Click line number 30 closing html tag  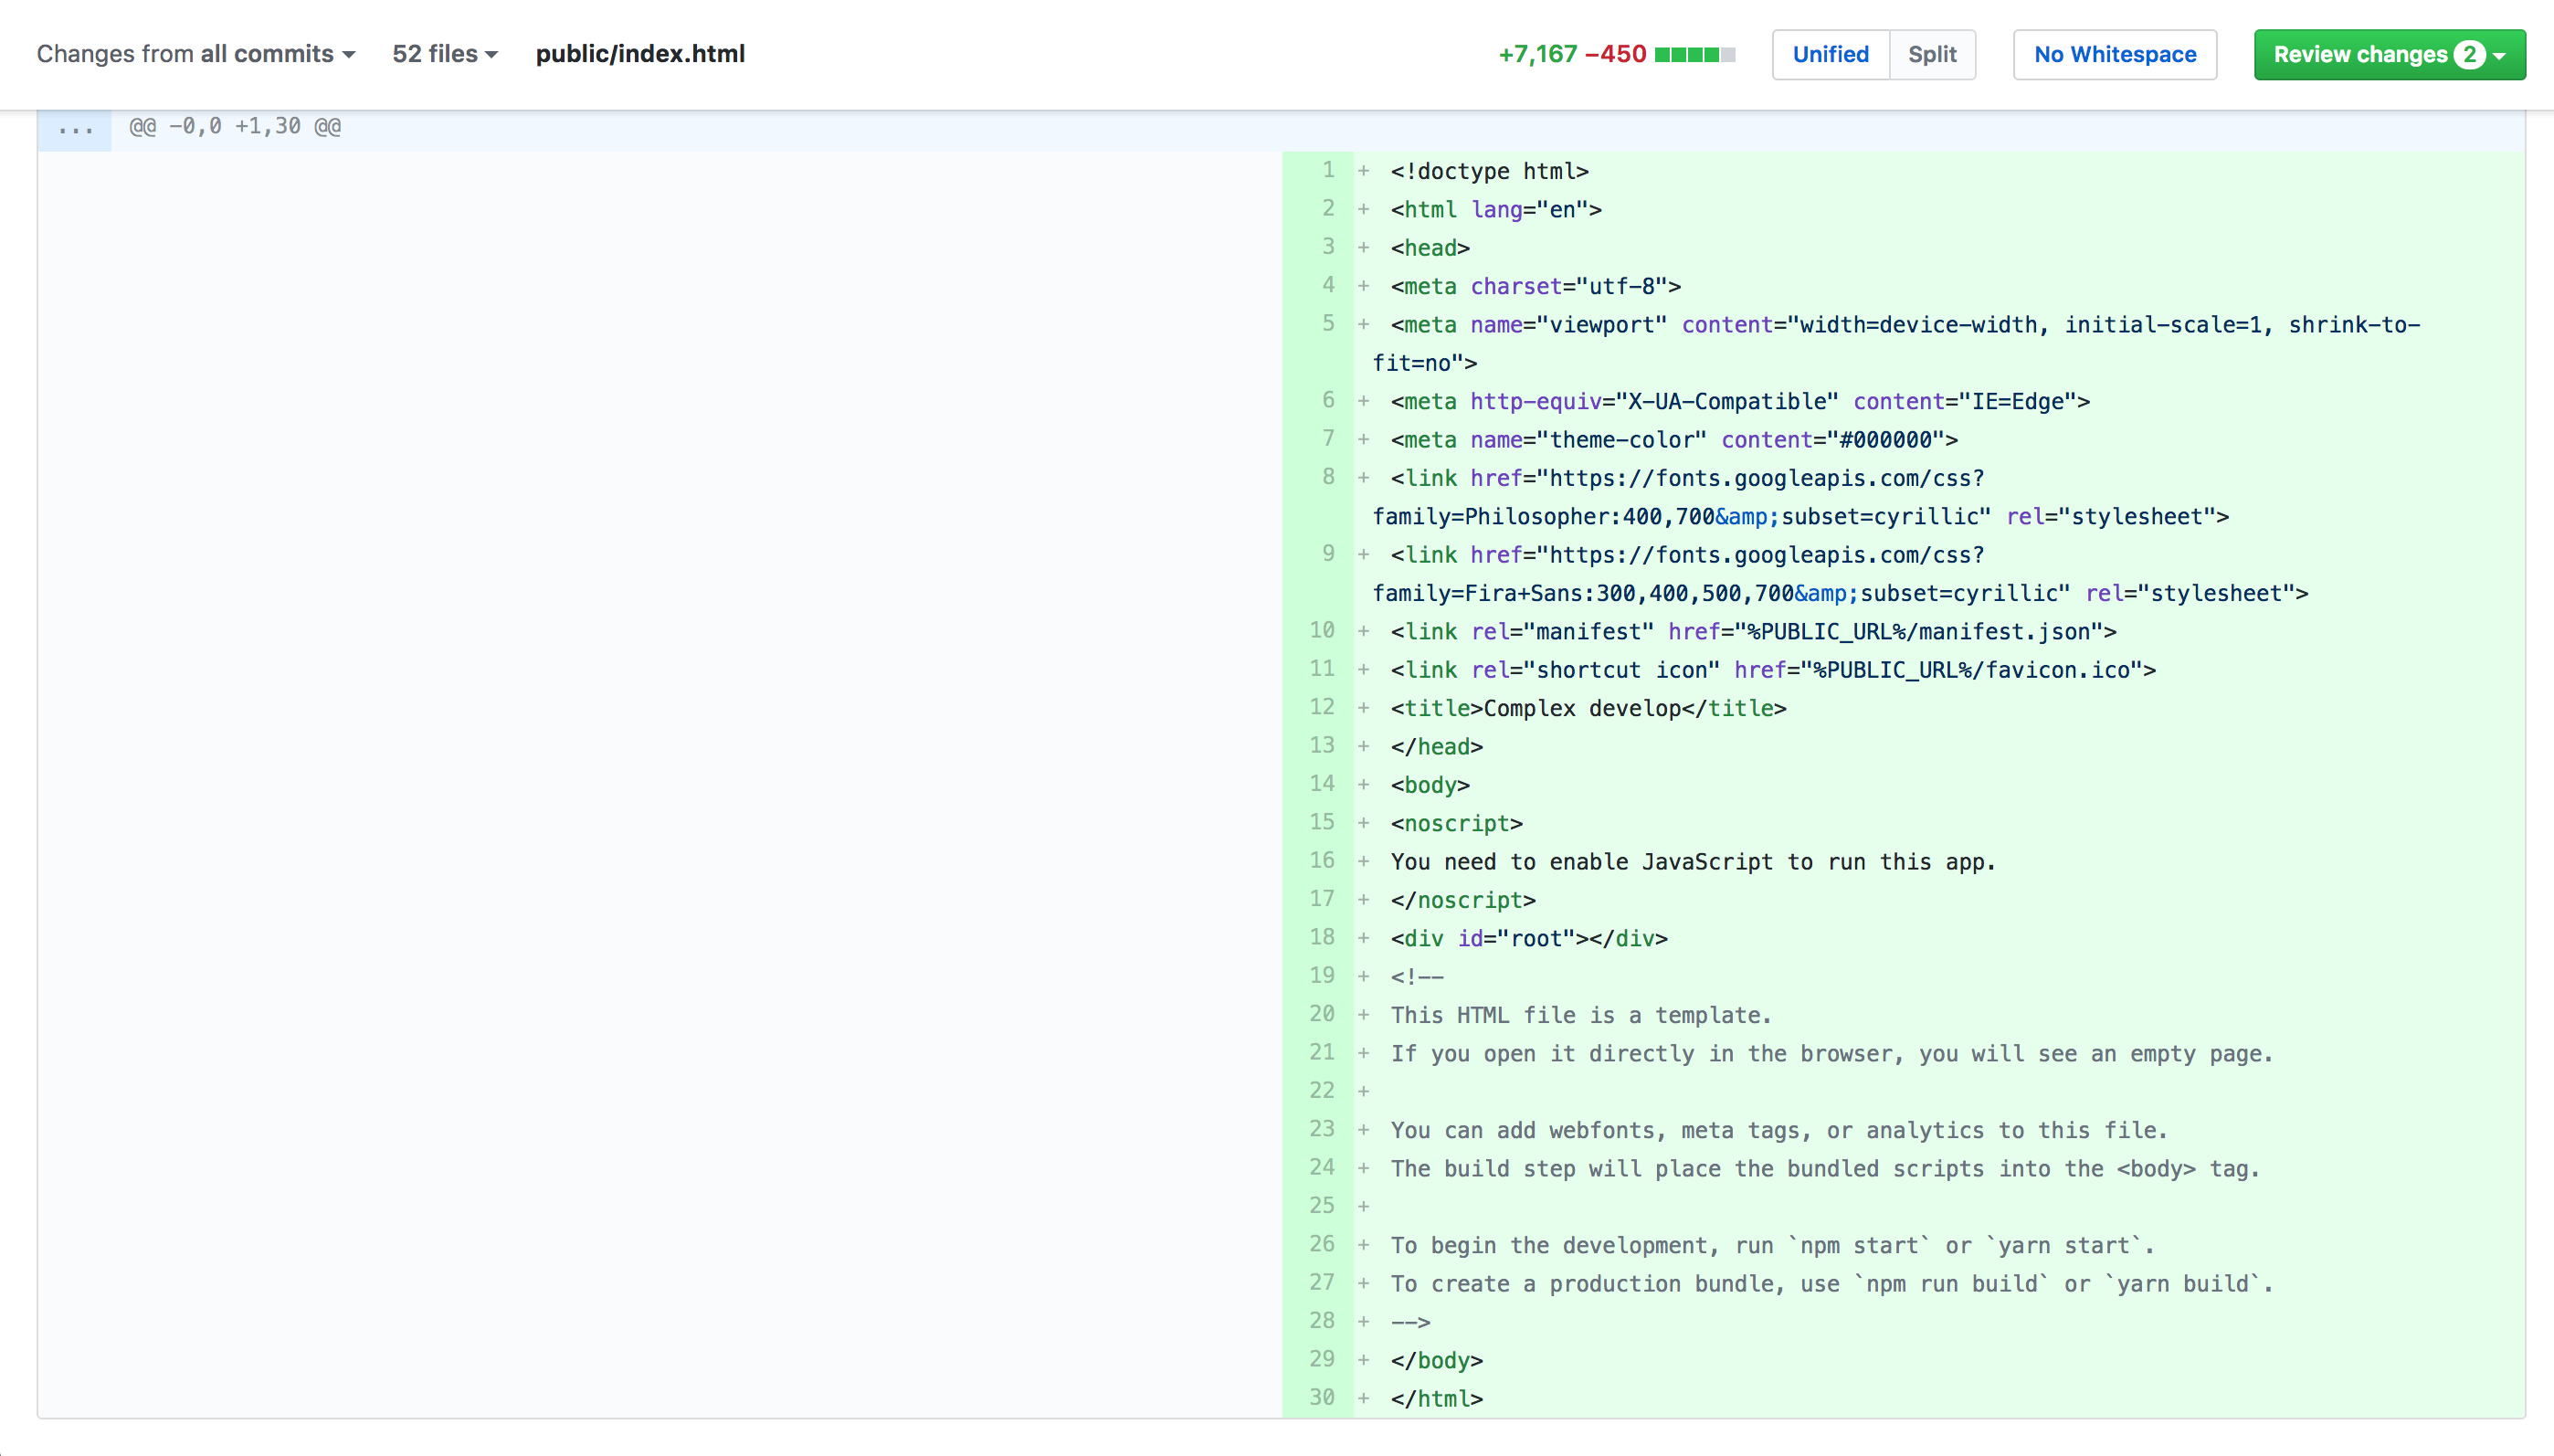1321,1397
